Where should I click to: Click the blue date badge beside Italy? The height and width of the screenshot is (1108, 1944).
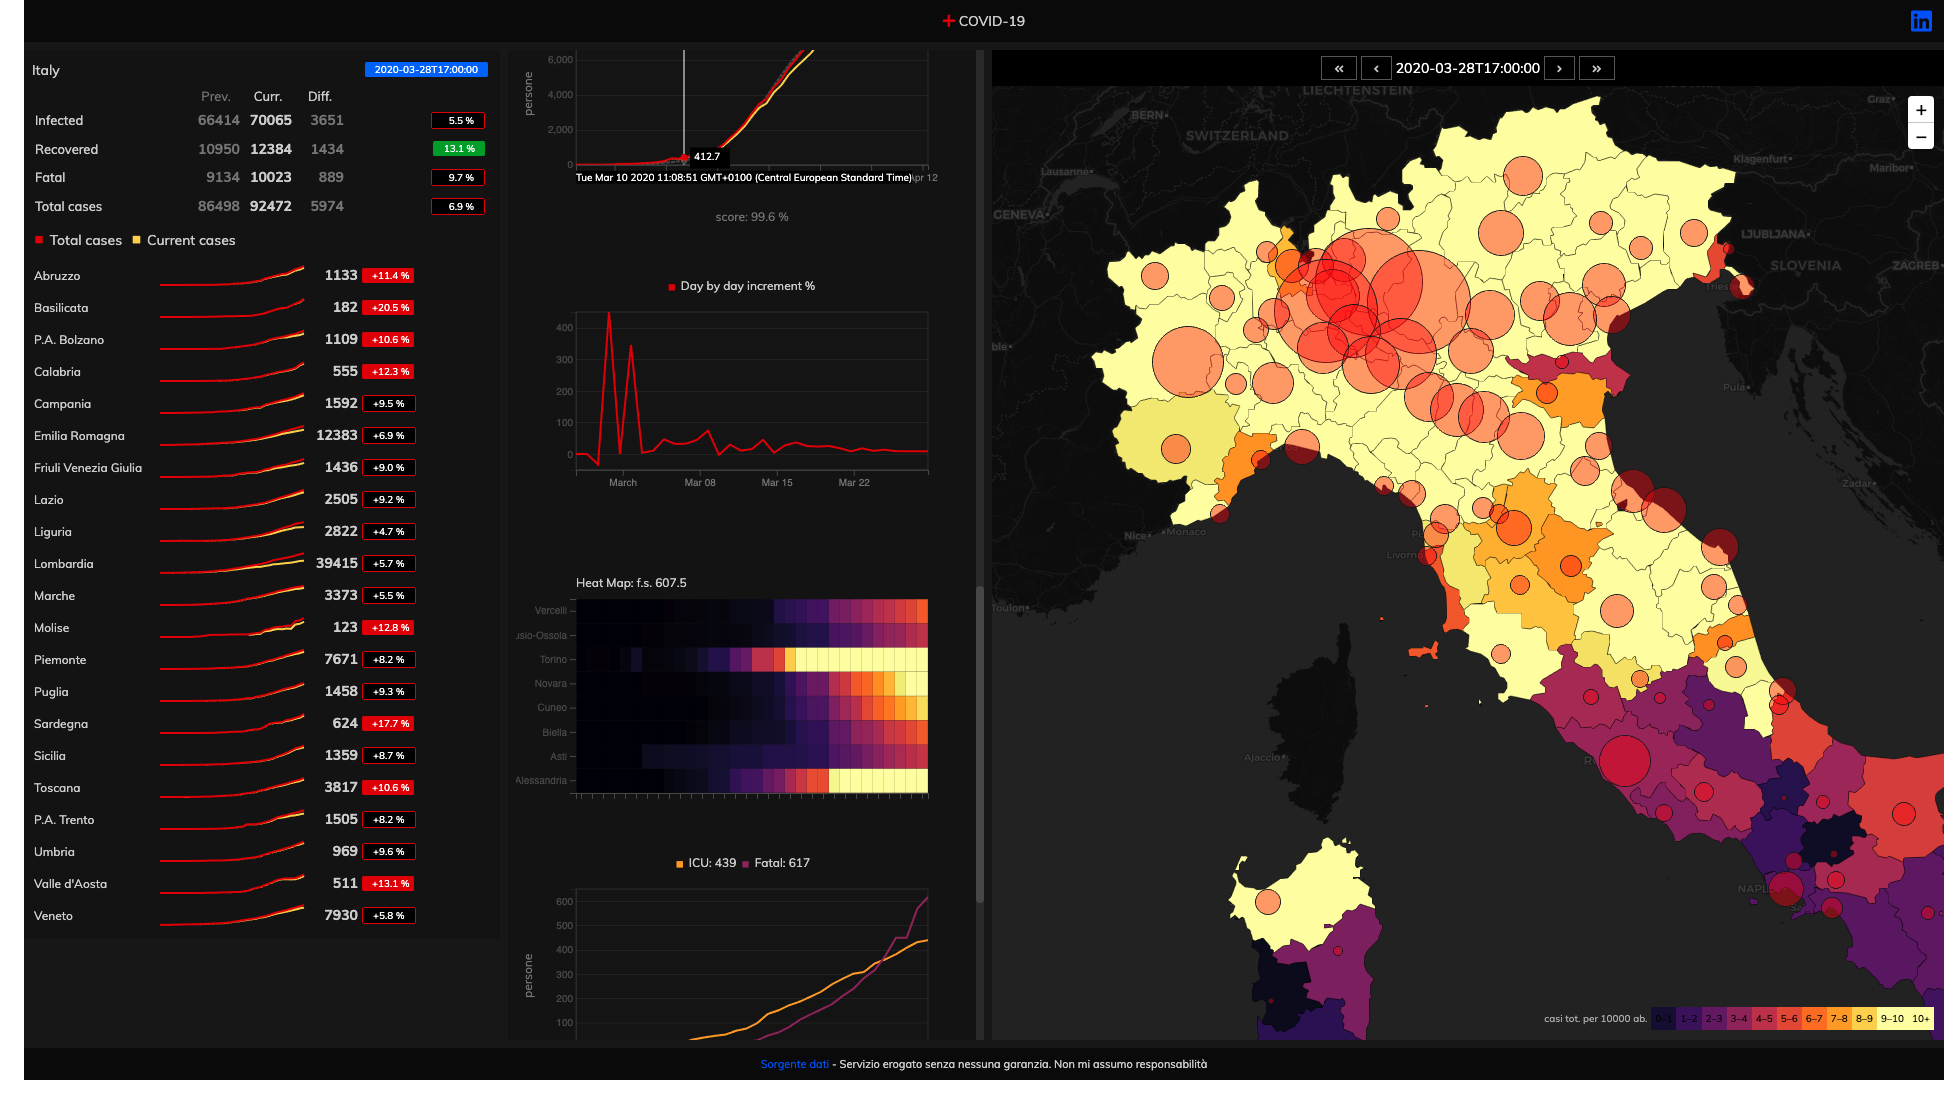click(x=426, y=70)
